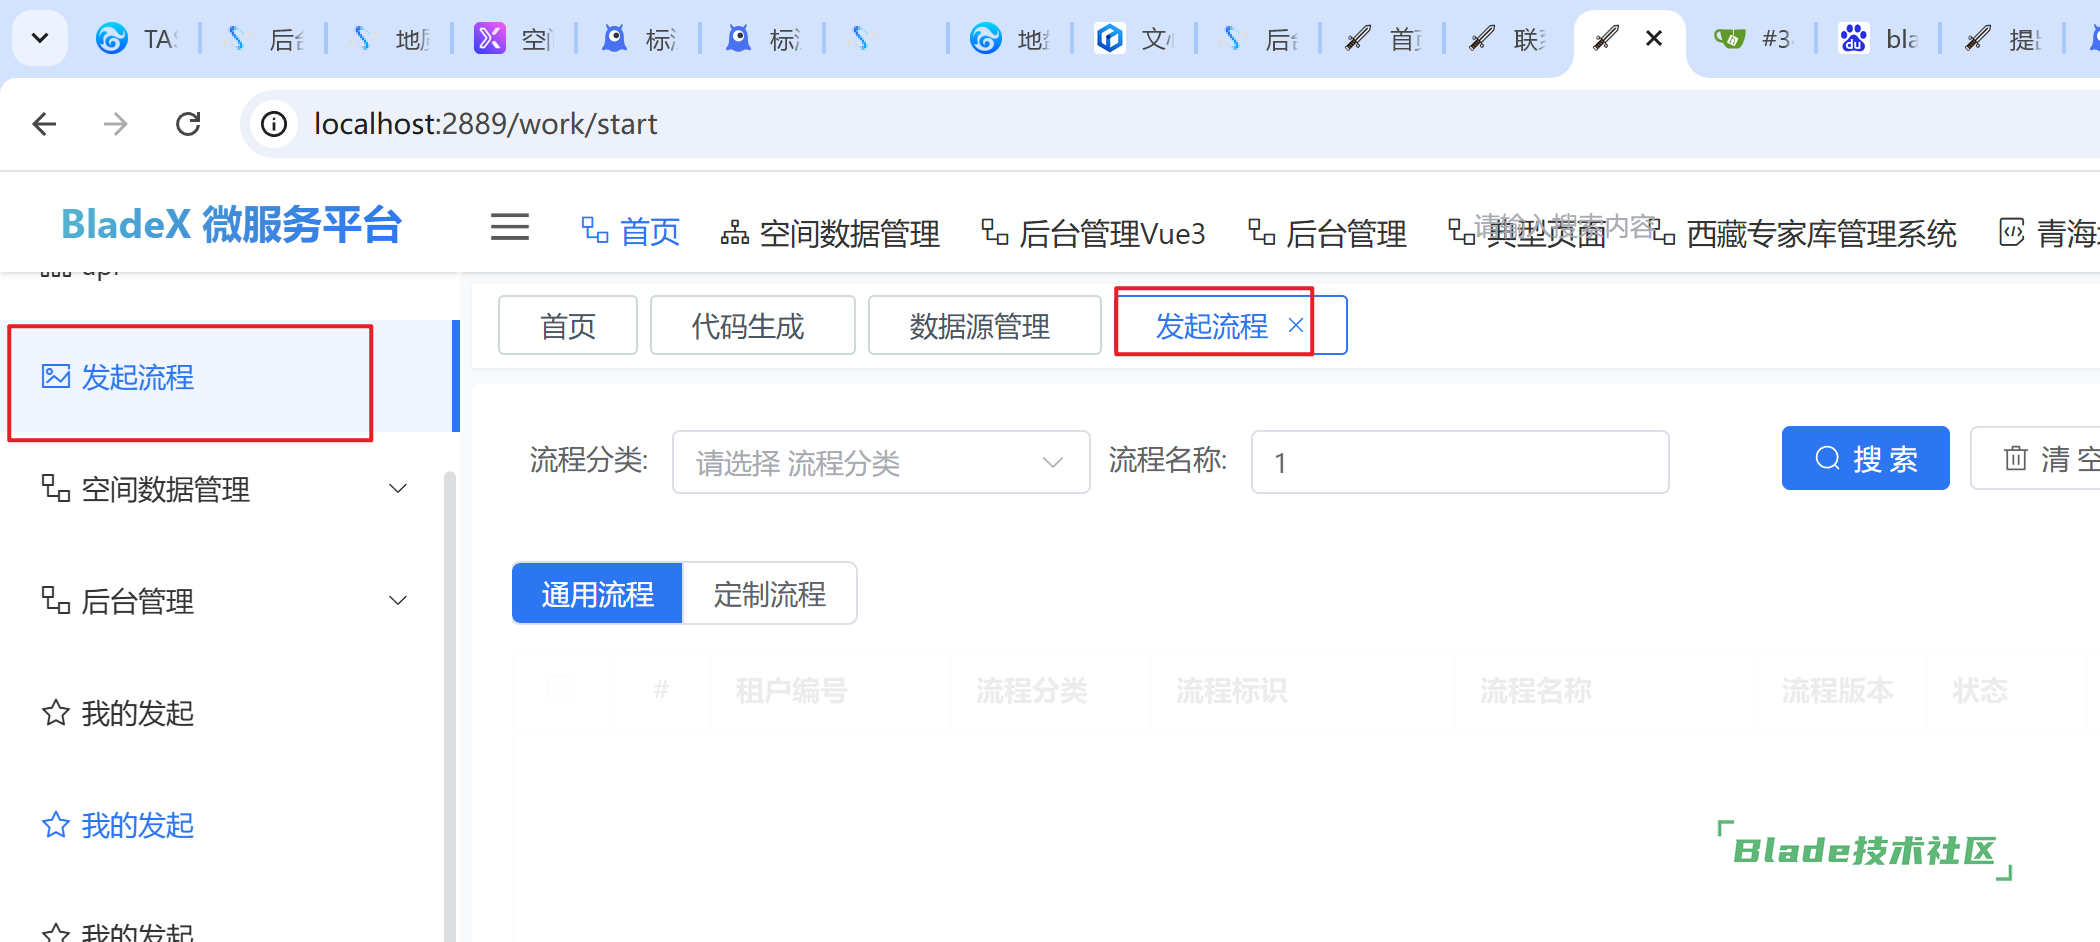The height and width of the screenshot is (942, 2100).
Task: Select the 通用流程 toggle option
Action: (x=597, y=594)
